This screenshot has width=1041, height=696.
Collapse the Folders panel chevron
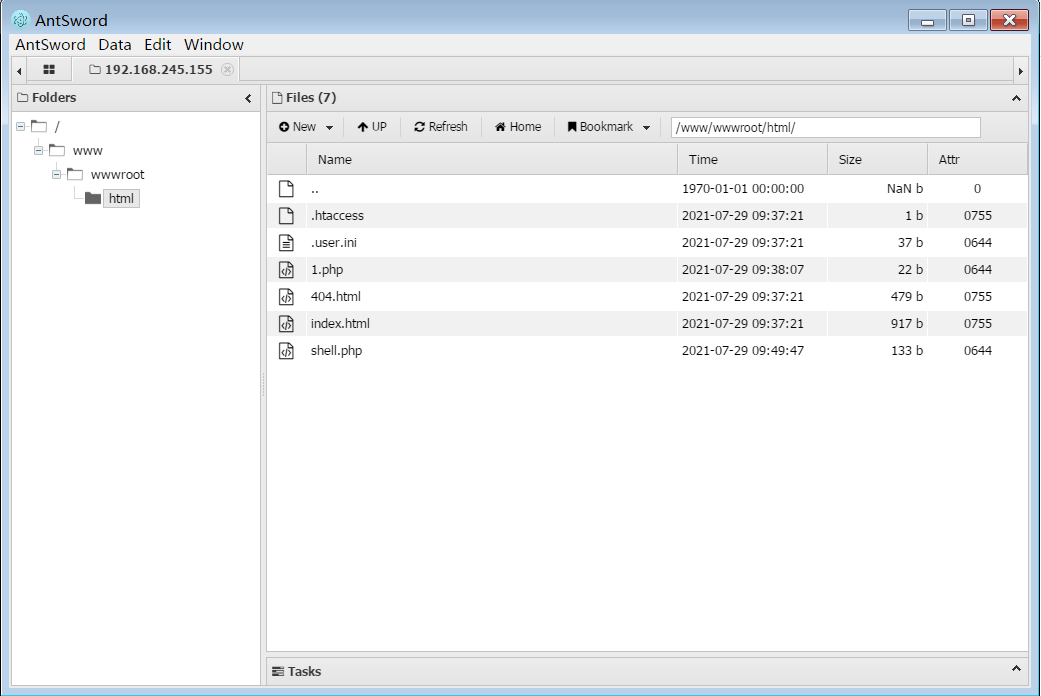[248, 98]
